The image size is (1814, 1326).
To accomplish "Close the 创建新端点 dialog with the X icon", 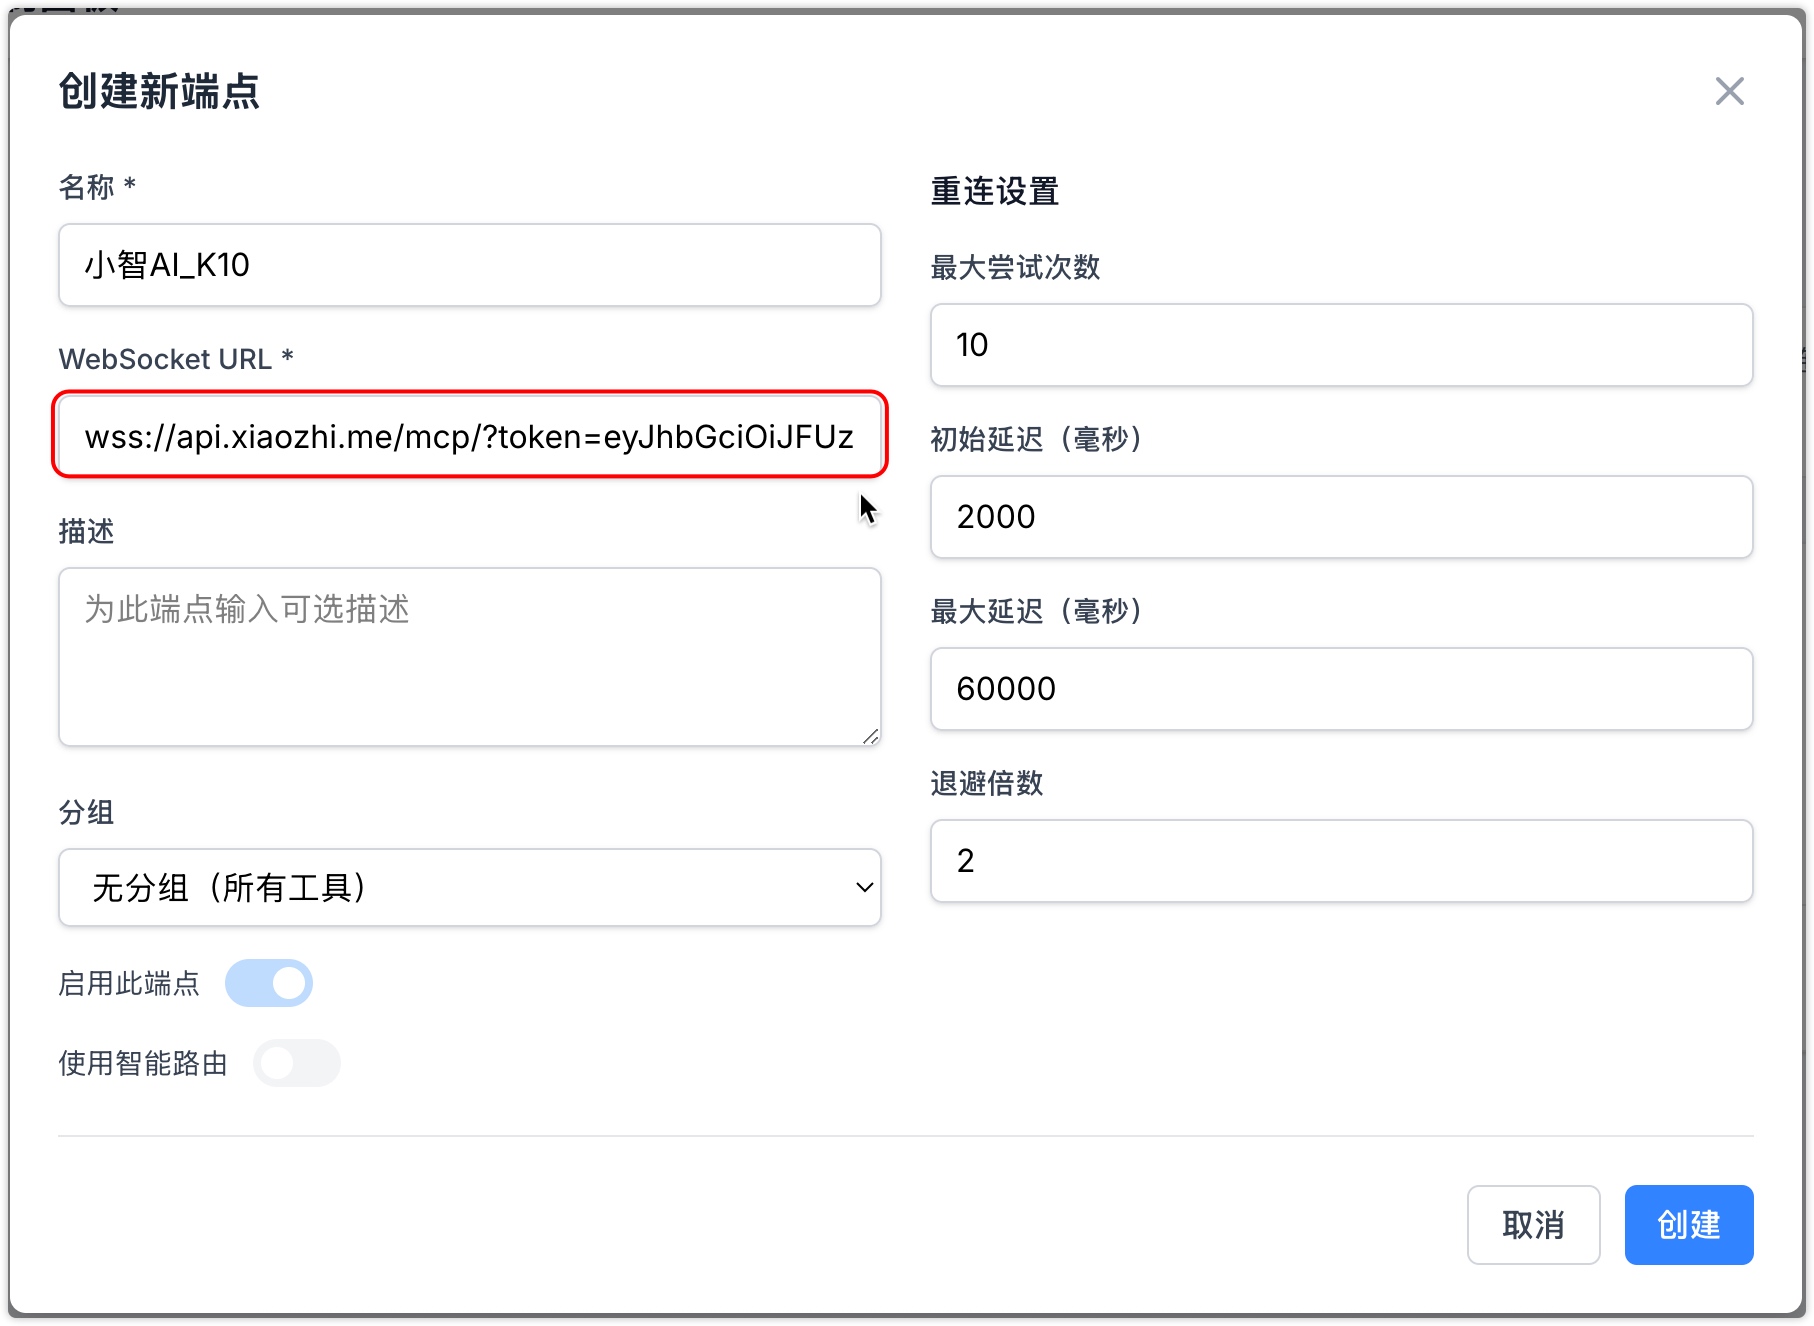I will [1729, 91].
